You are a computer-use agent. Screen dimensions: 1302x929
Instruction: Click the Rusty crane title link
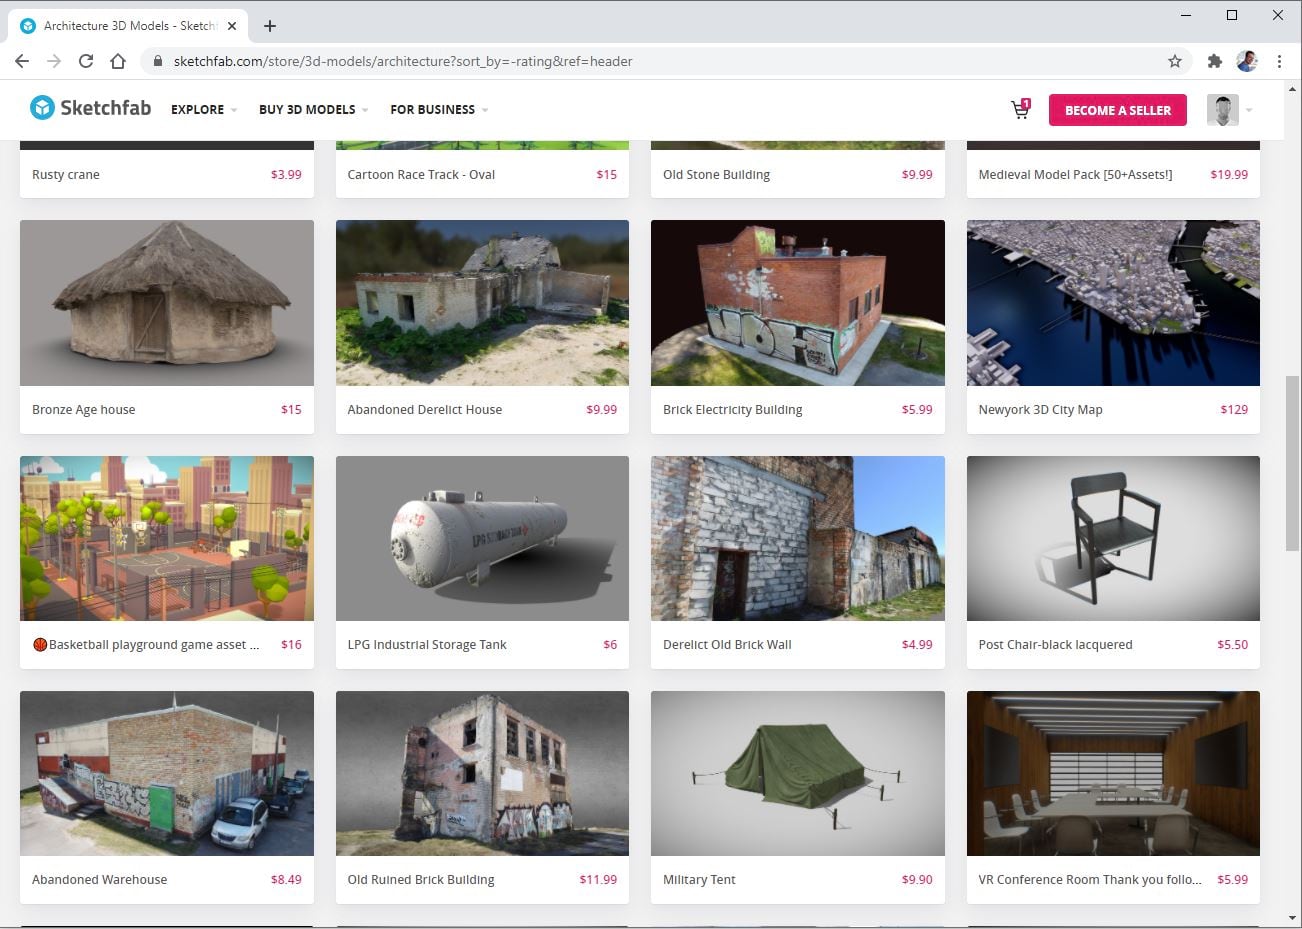point(66,174)
